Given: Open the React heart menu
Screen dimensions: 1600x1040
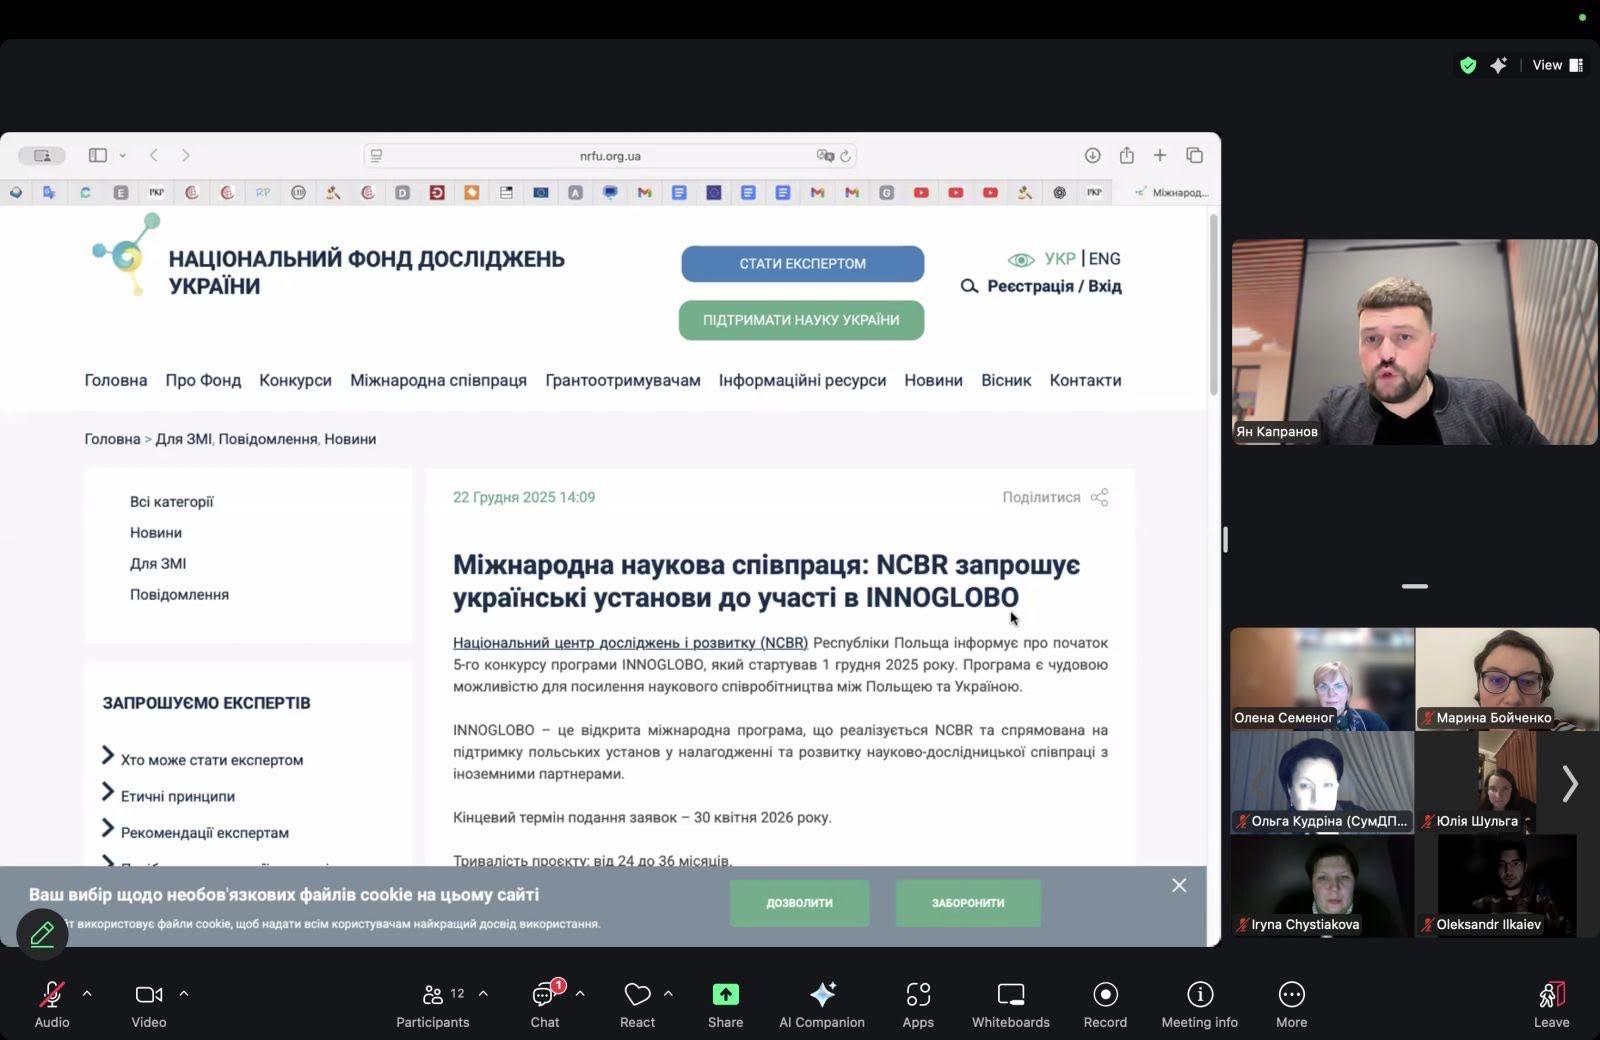Looking at the screenshot, I should coord(637,1004).
